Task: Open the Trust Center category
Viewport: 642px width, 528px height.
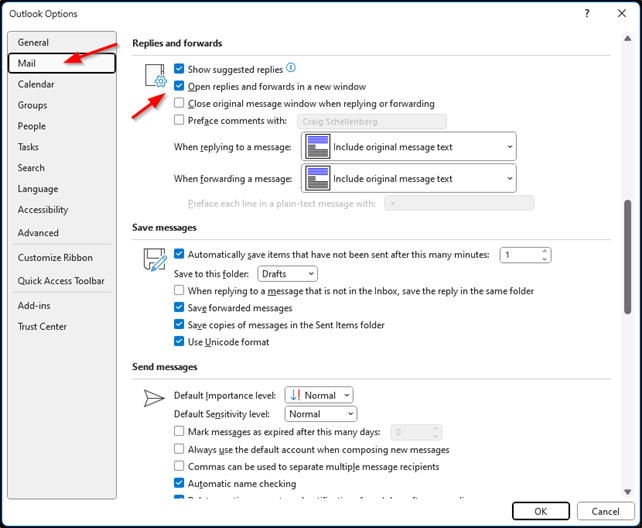Action: tap(42, 326)
